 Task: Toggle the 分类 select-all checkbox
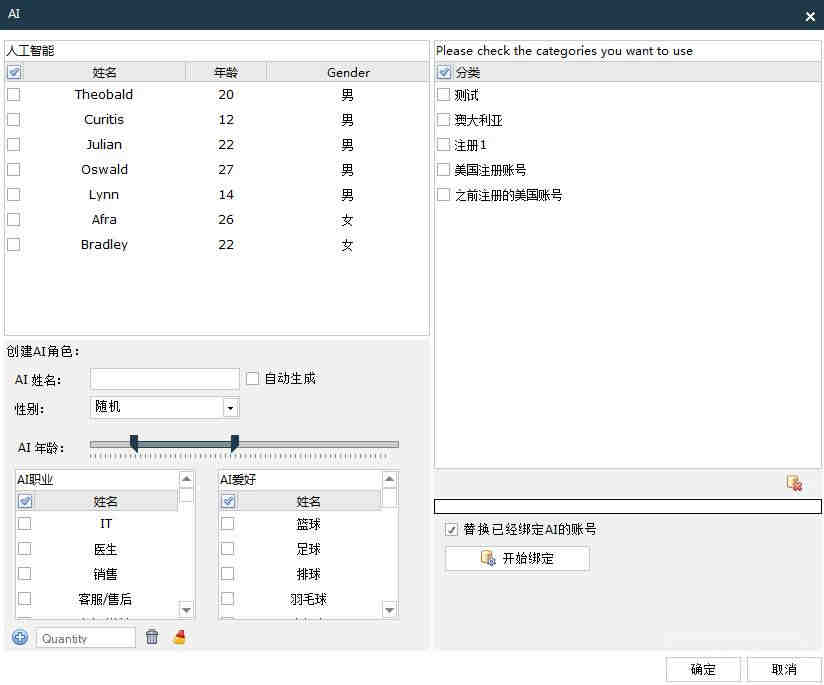pos(444,72)
